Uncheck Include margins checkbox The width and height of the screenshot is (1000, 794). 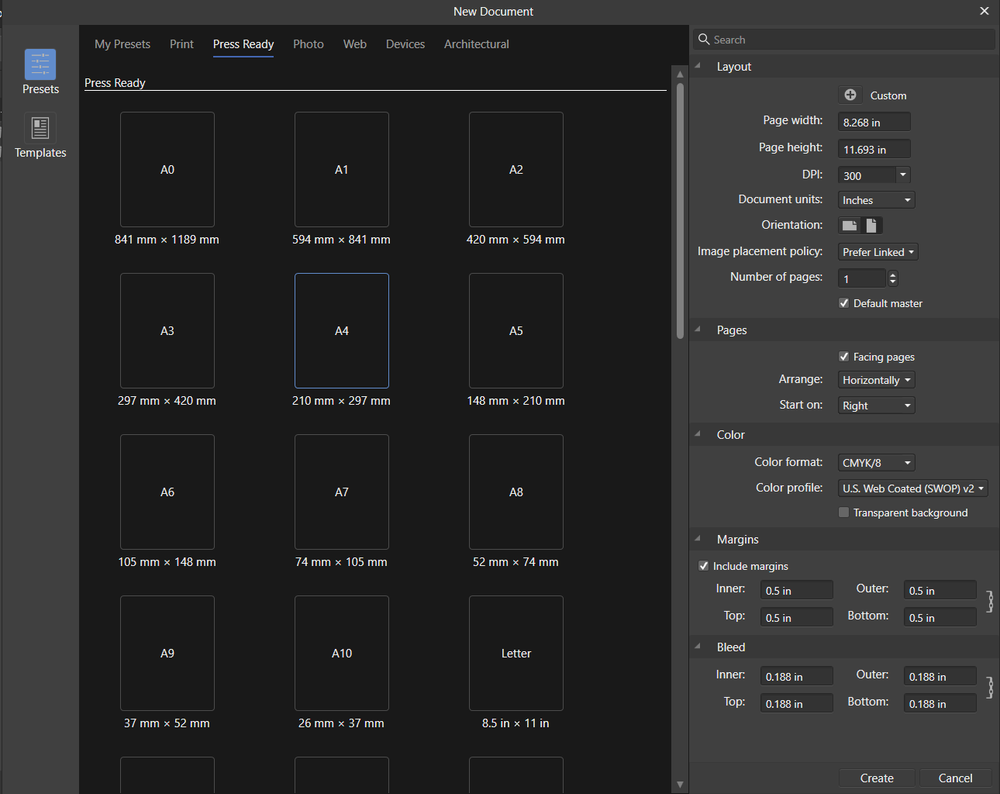(x=703, y=566)
